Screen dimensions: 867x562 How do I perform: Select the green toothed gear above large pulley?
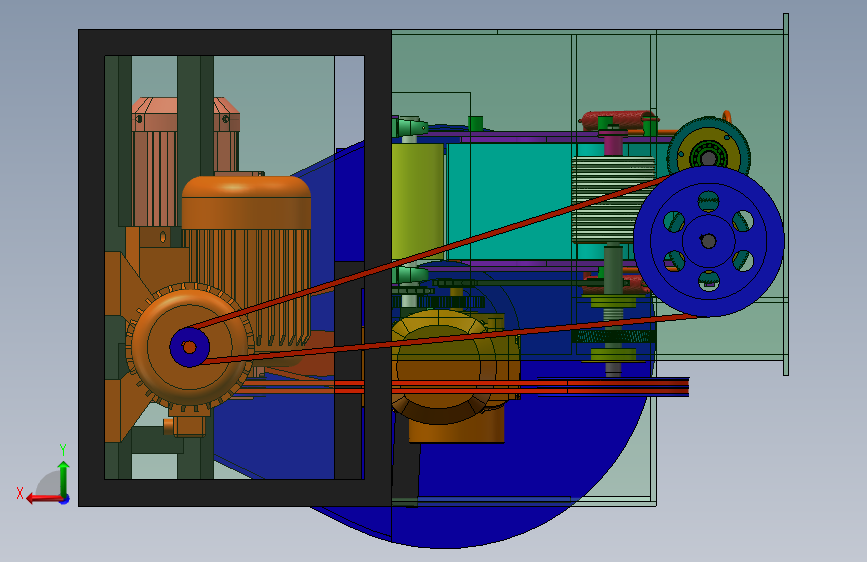(709, 144)
